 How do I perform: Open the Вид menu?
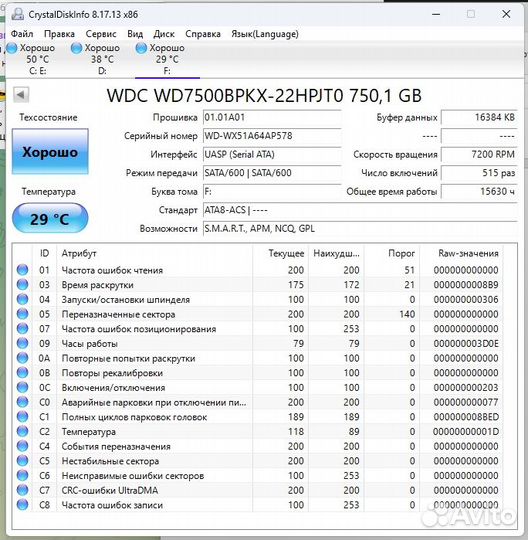pyautogui.click(x=135, y=34)
